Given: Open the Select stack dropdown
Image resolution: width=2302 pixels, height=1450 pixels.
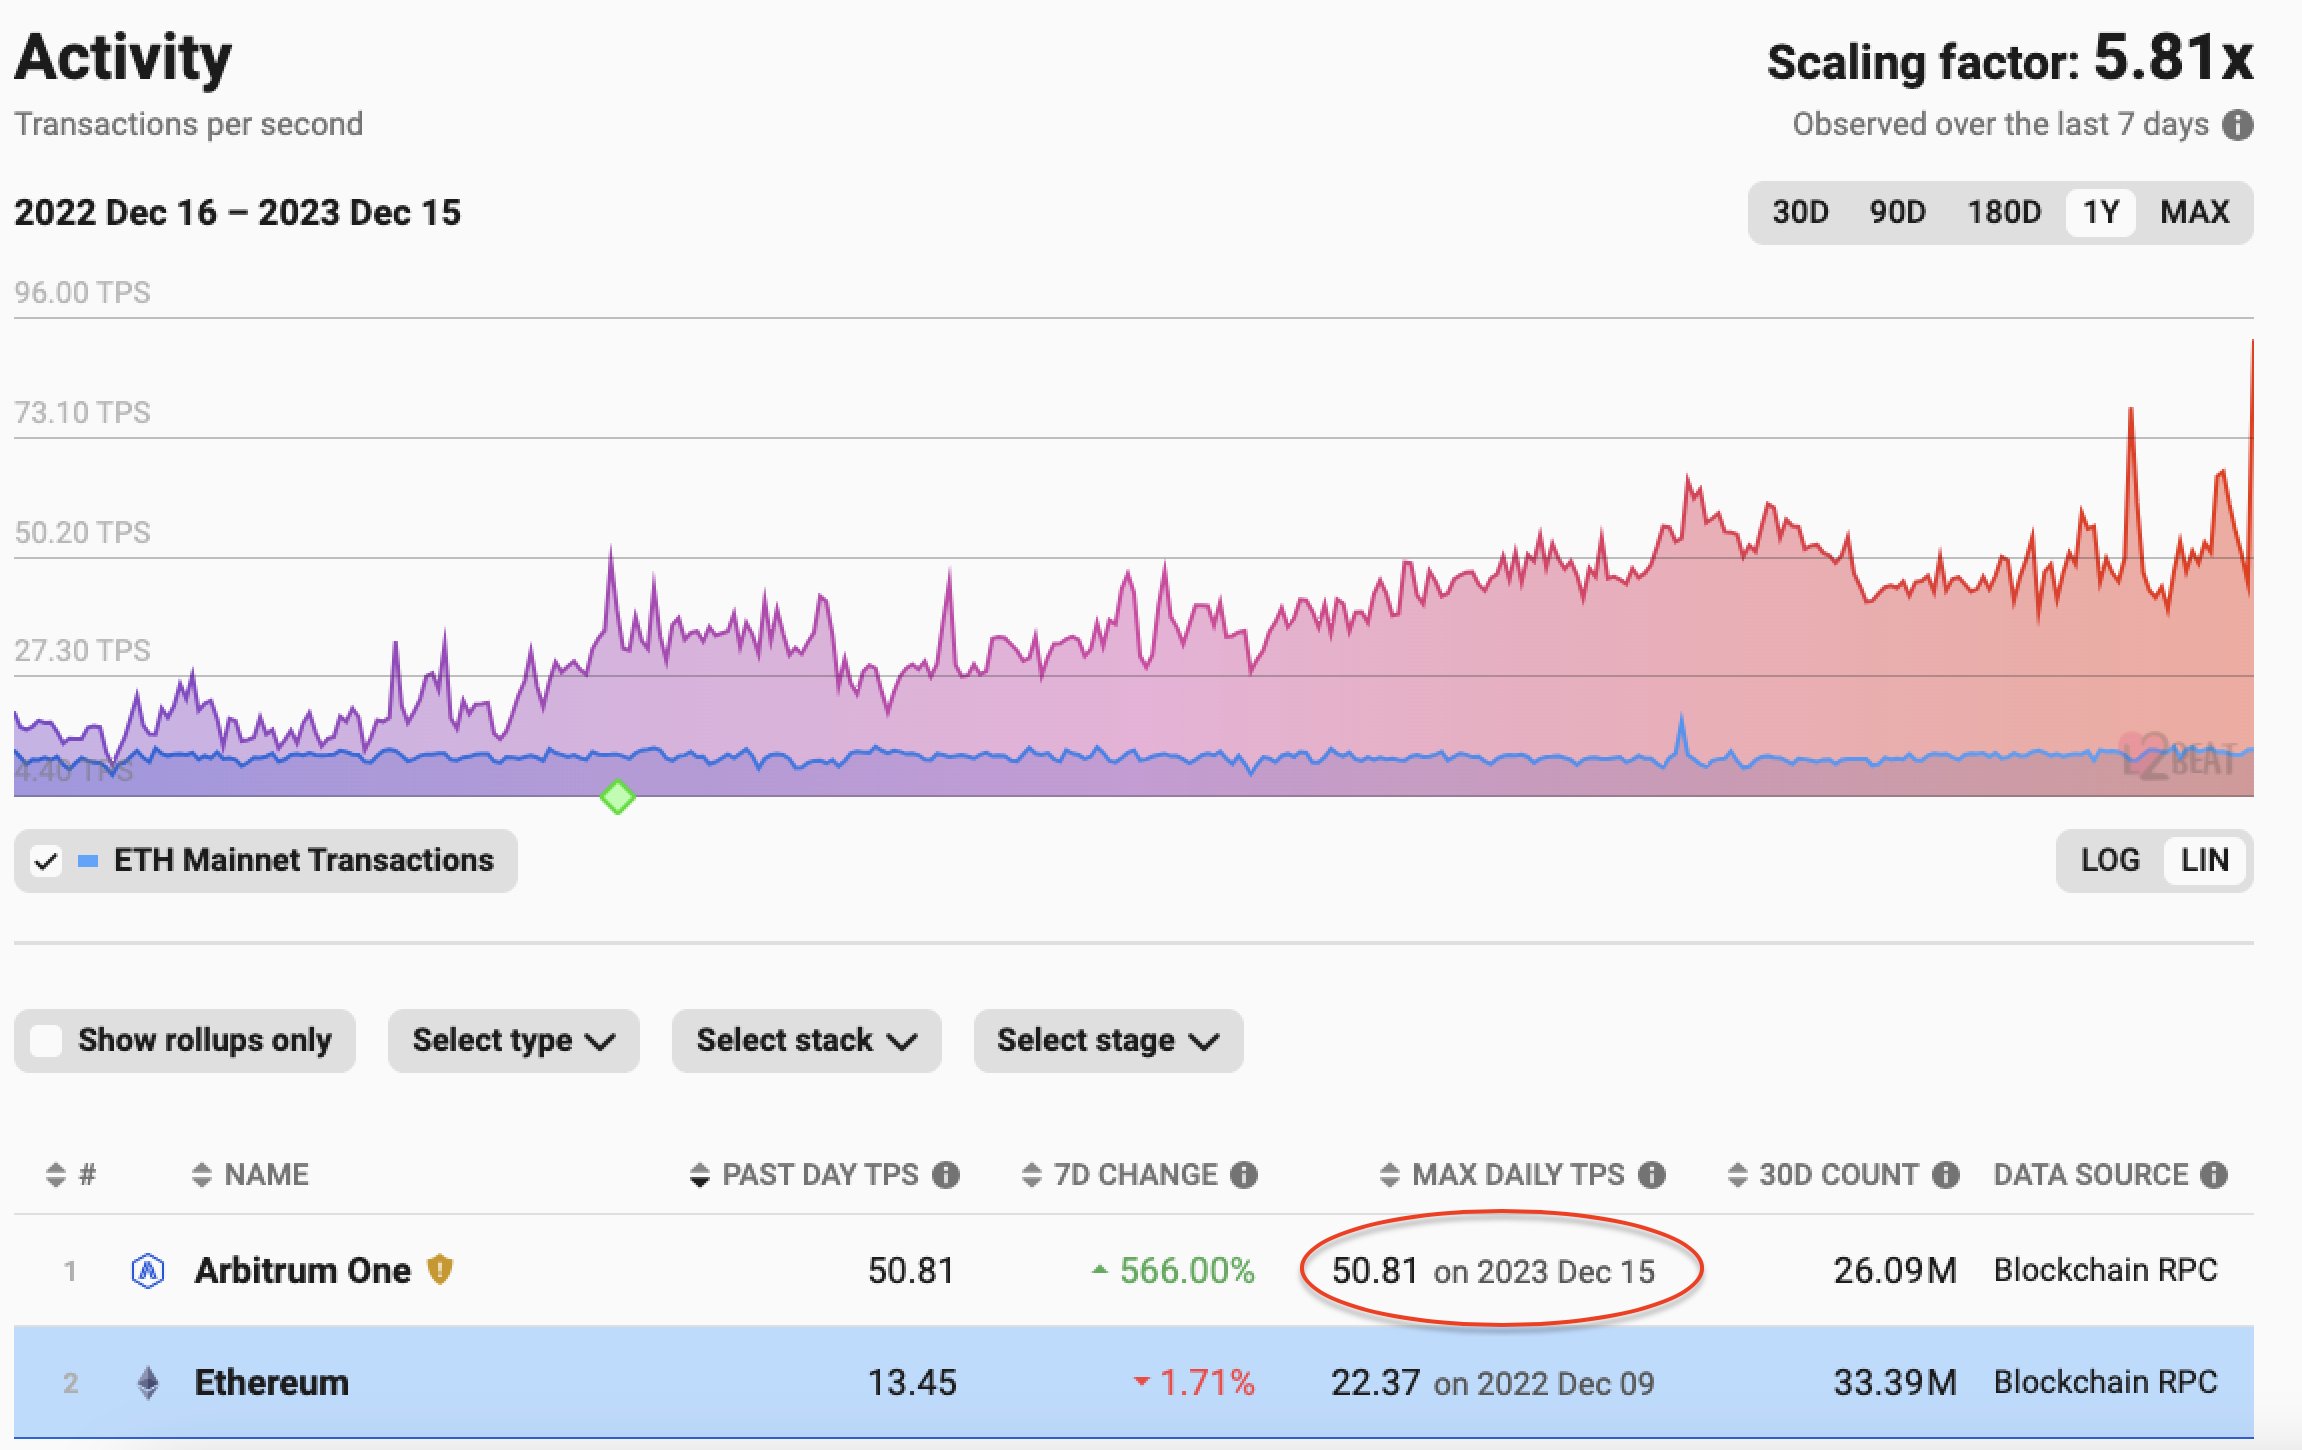Looking at the screenshot, I should point(806,1041).
